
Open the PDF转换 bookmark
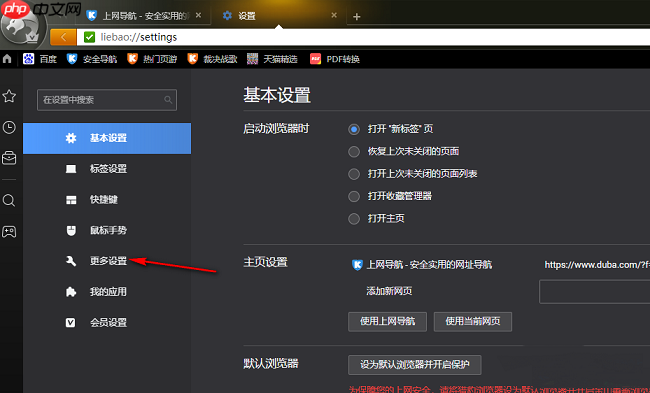point(335,59)
